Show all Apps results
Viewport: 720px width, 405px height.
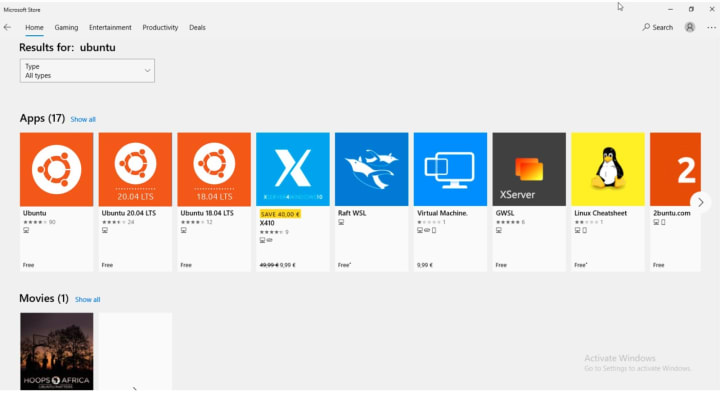click(83, 119)
